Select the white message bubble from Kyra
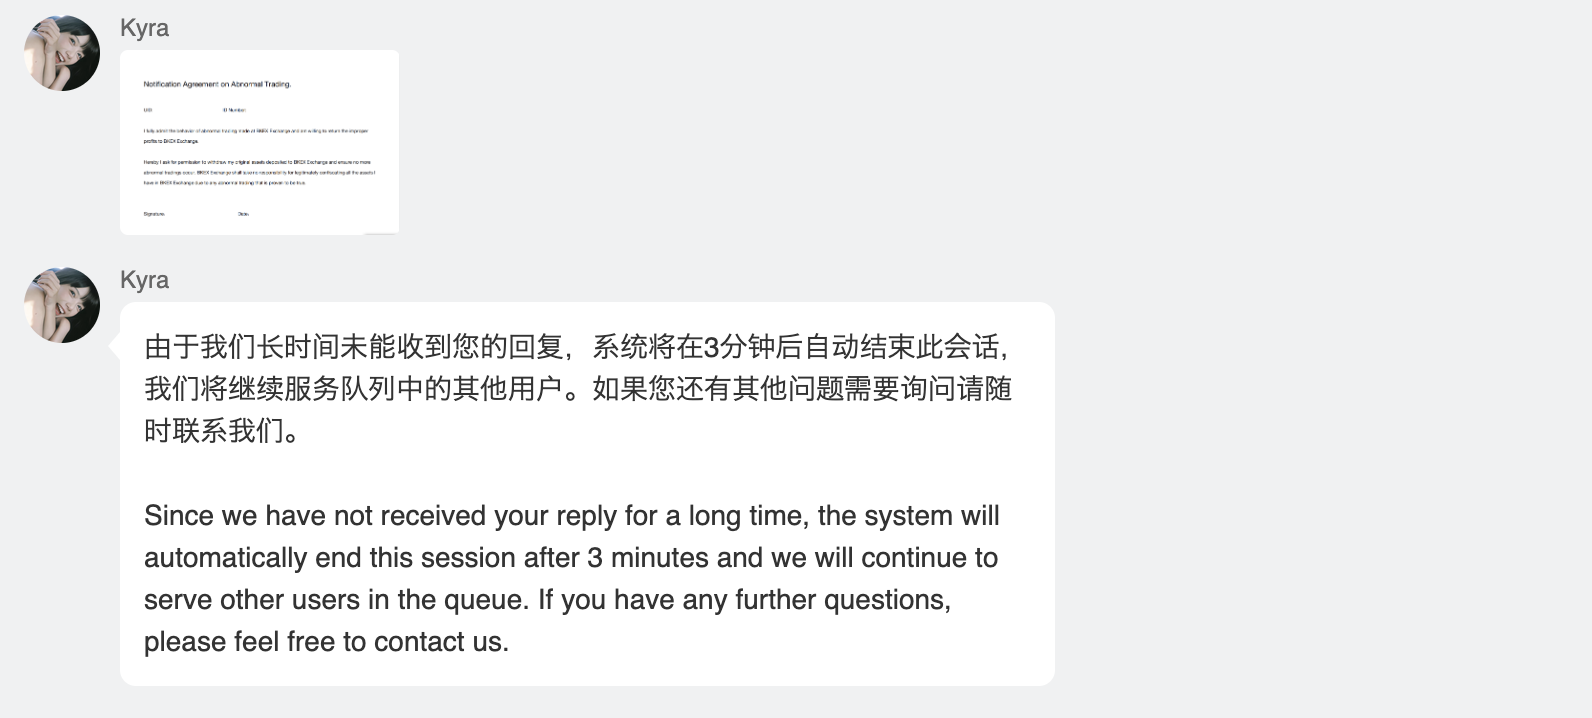1592x718 pixels. pyautogui.click(x=588, y=490)
